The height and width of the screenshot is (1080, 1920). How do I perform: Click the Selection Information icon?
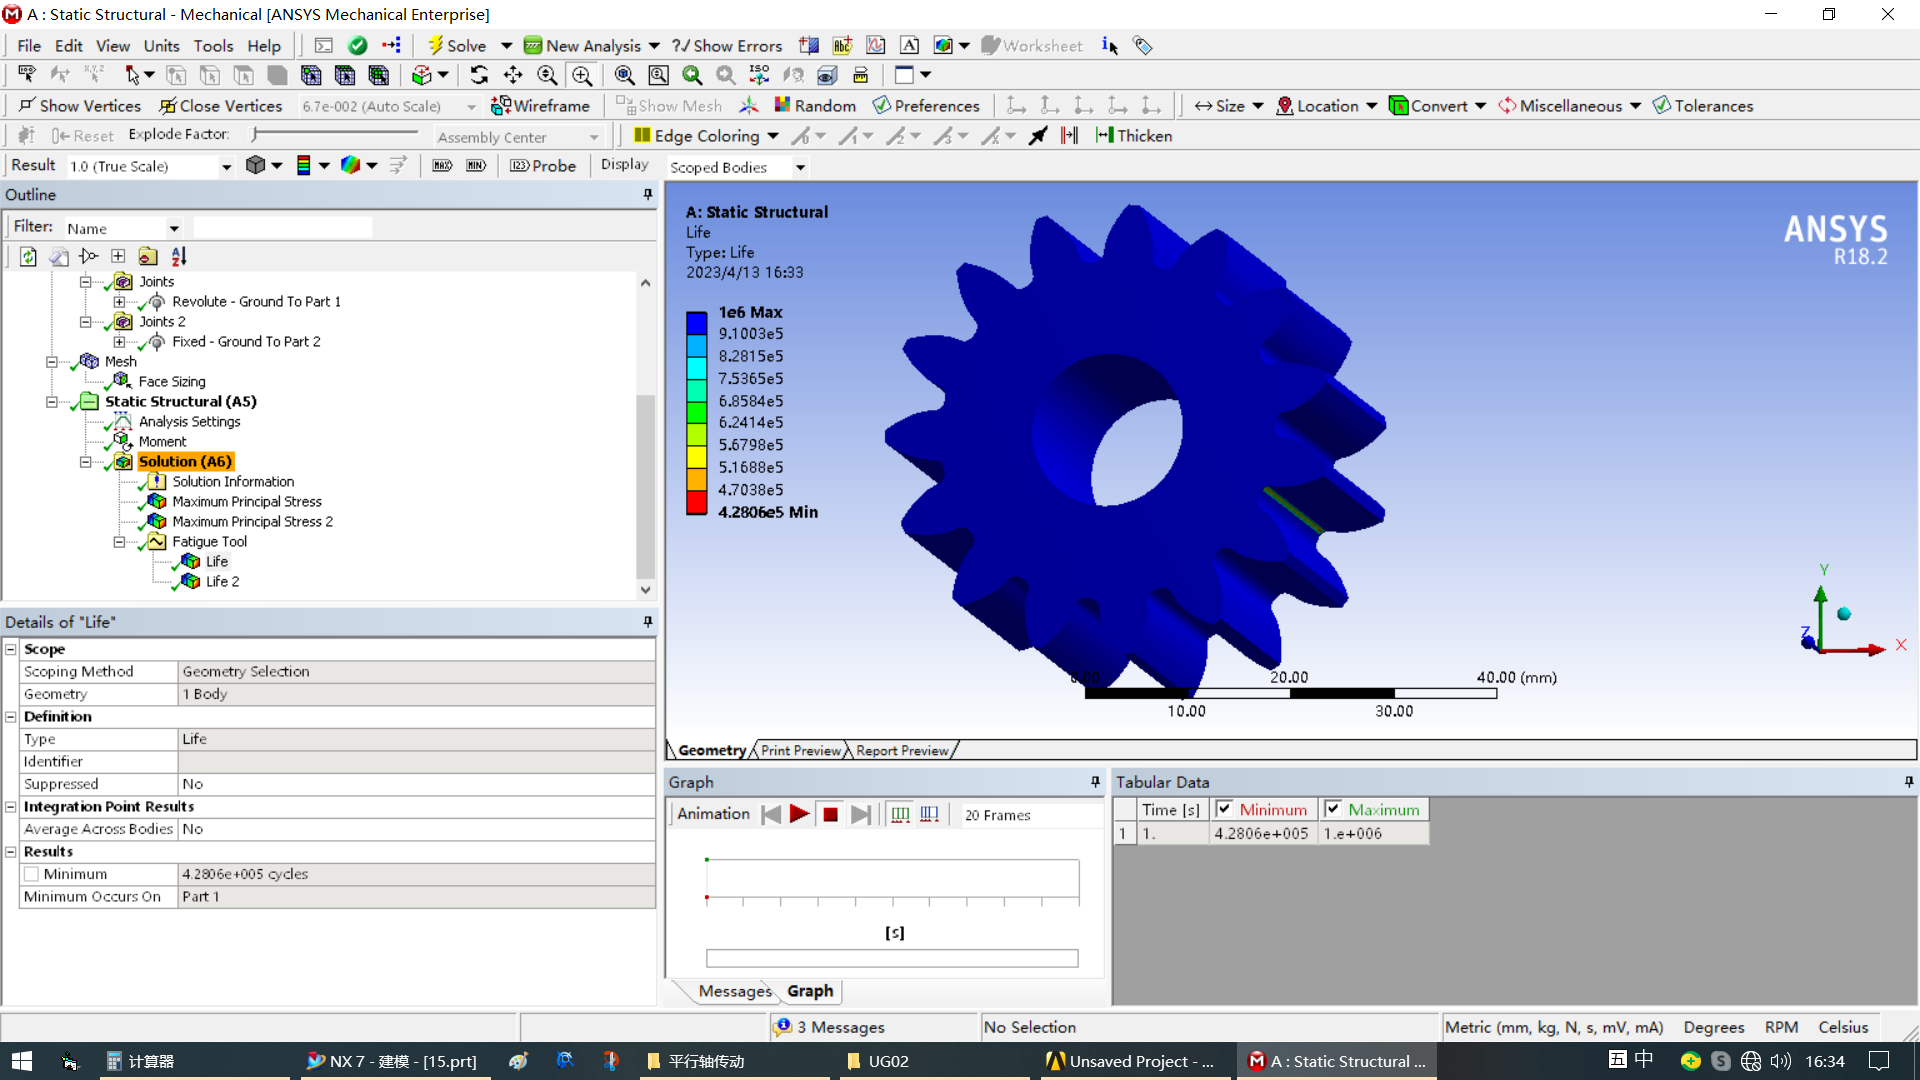click(x=1109, y=45)
